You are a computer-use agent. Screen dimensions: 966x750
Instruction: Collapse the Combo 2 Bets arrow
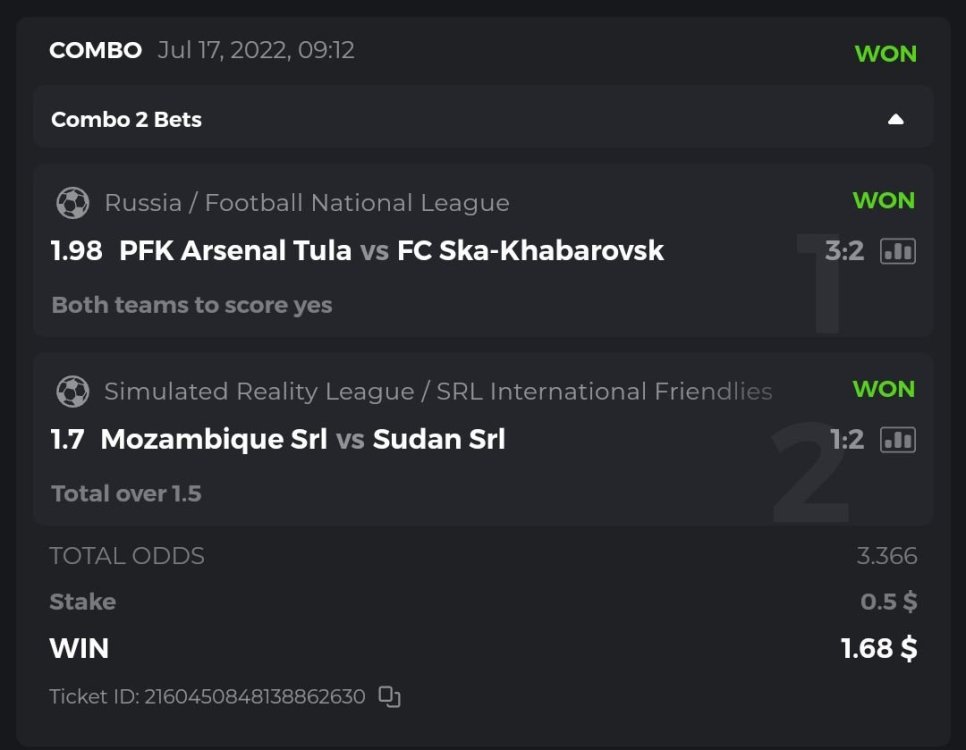(x=896, y=119)
